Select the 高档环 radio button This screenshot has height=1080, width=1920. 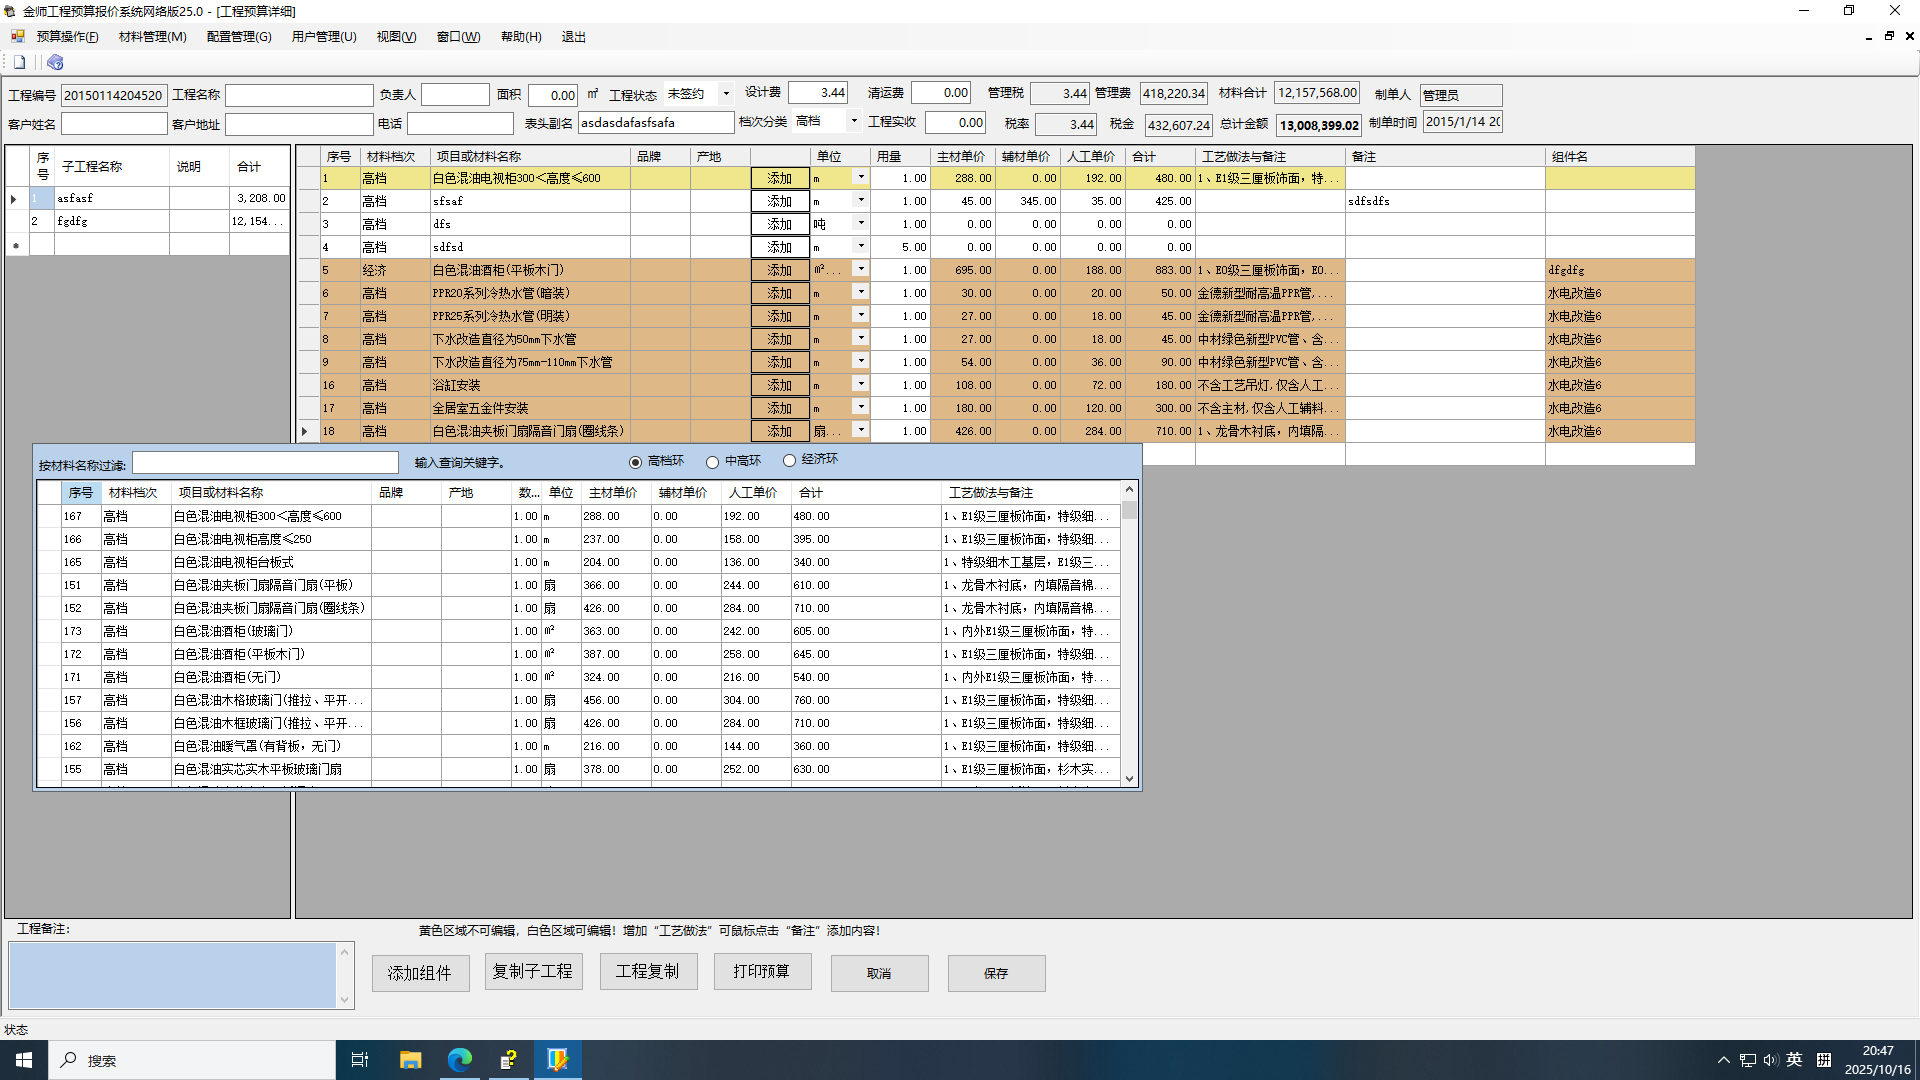point(635,462)
